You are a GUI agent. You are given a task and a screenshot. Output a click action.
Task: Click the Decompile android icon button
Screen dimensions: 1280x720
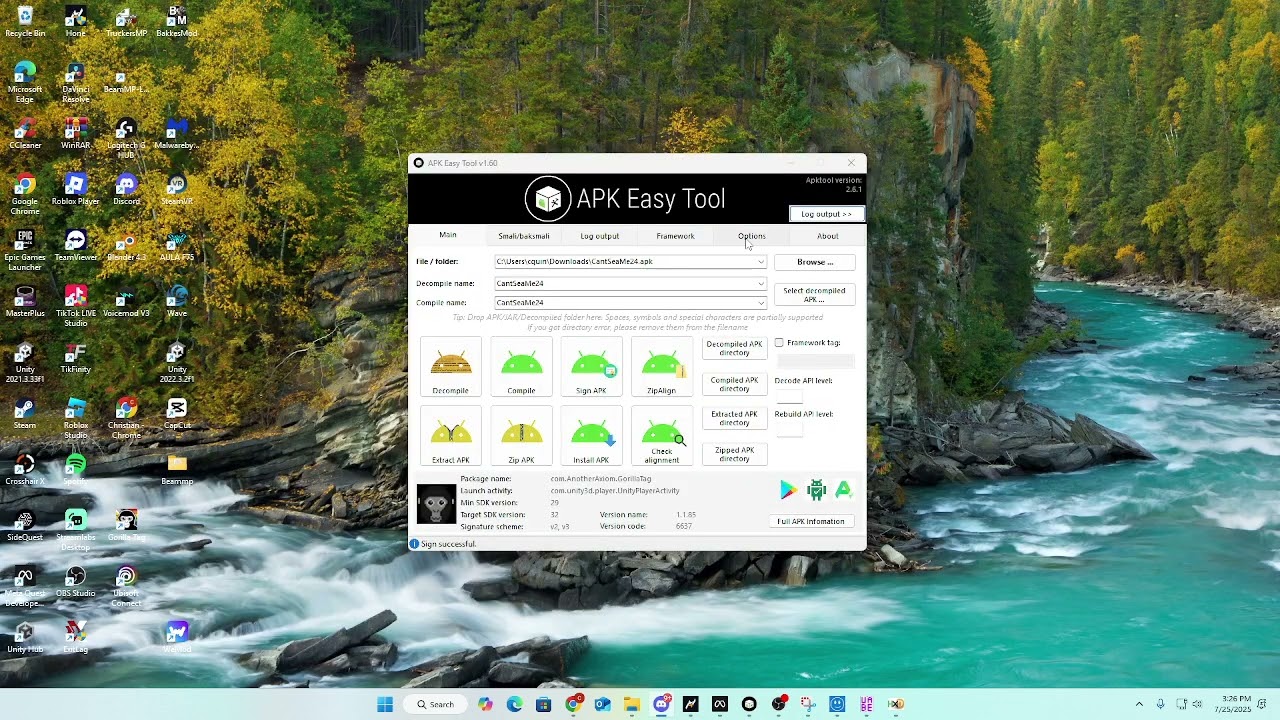(x=451, y=367)
